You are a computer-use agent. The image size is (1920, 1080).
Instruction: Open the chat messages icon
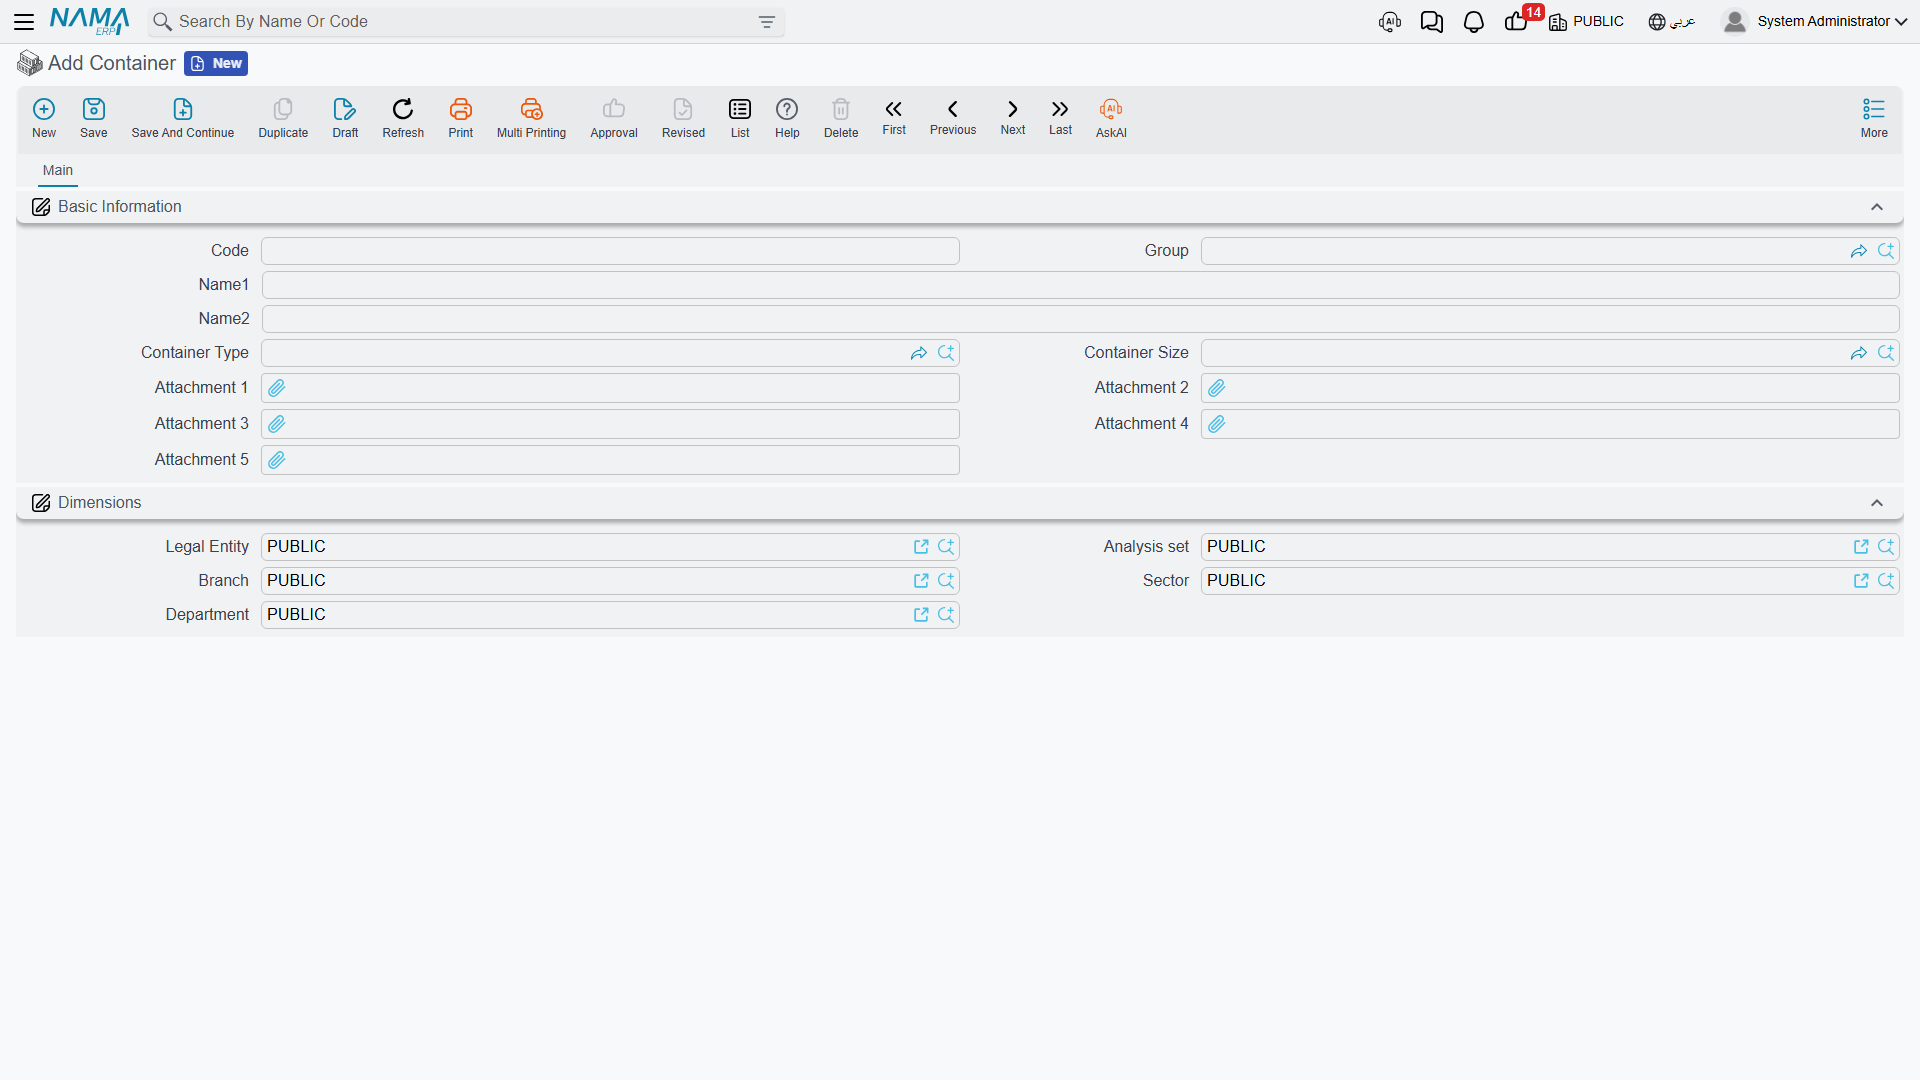1432,21
